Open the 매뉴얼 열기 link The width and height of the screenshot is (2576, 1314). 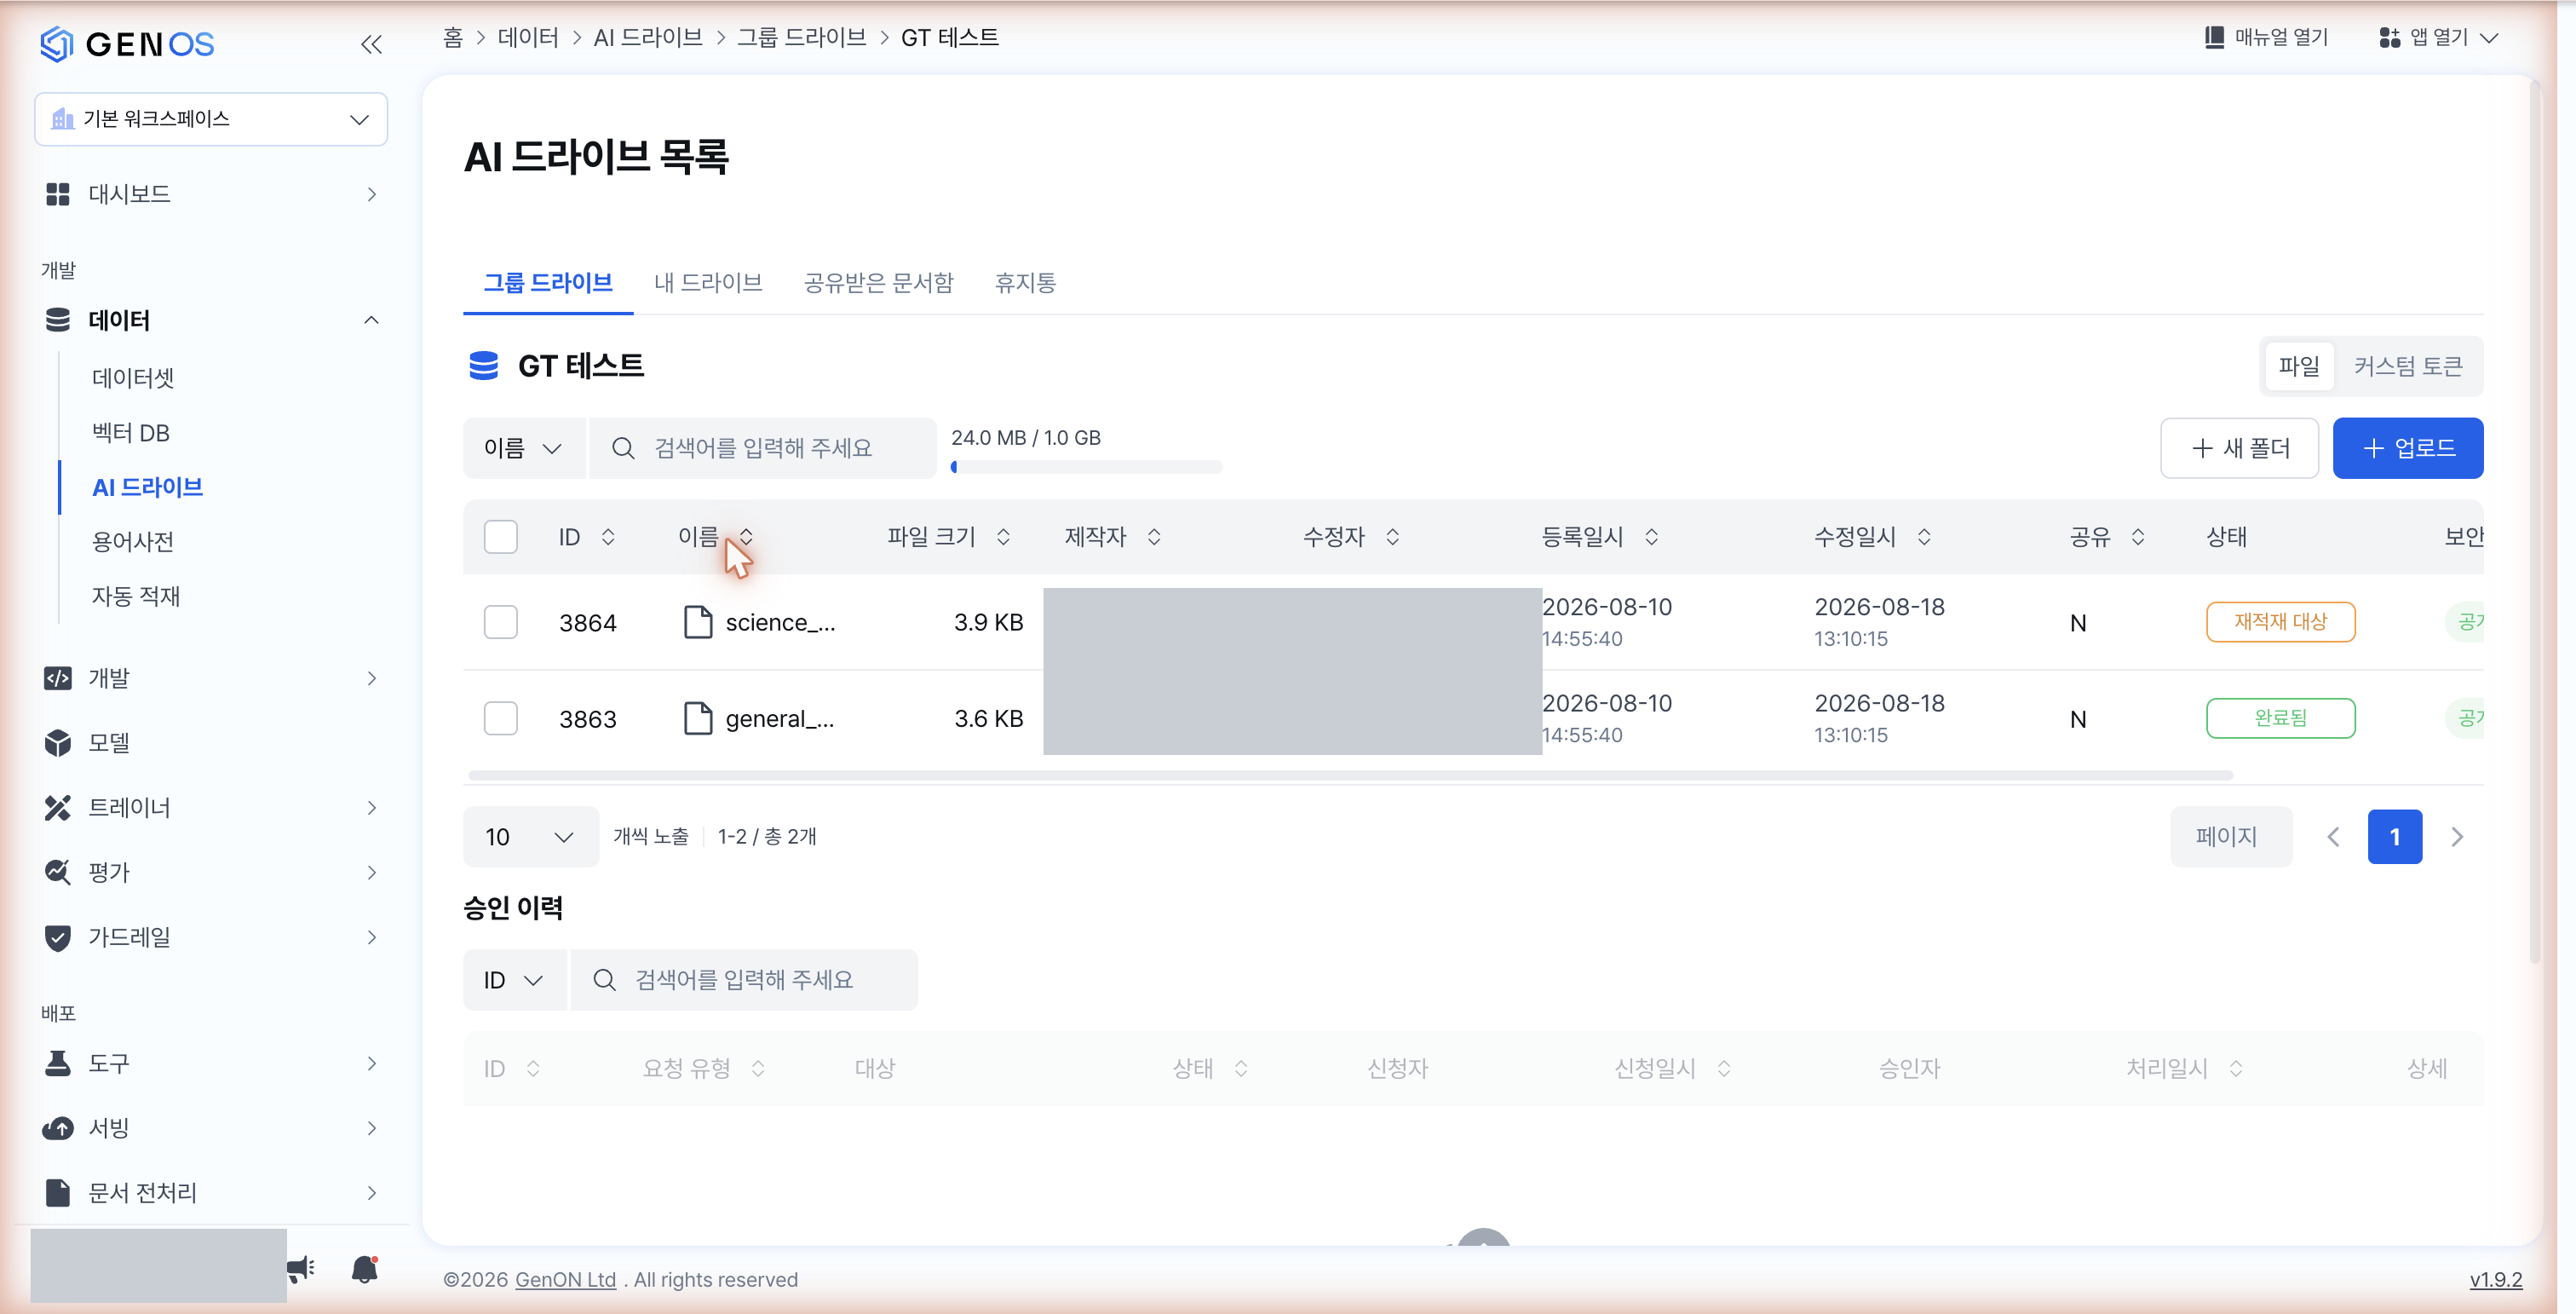point(2266,38)
